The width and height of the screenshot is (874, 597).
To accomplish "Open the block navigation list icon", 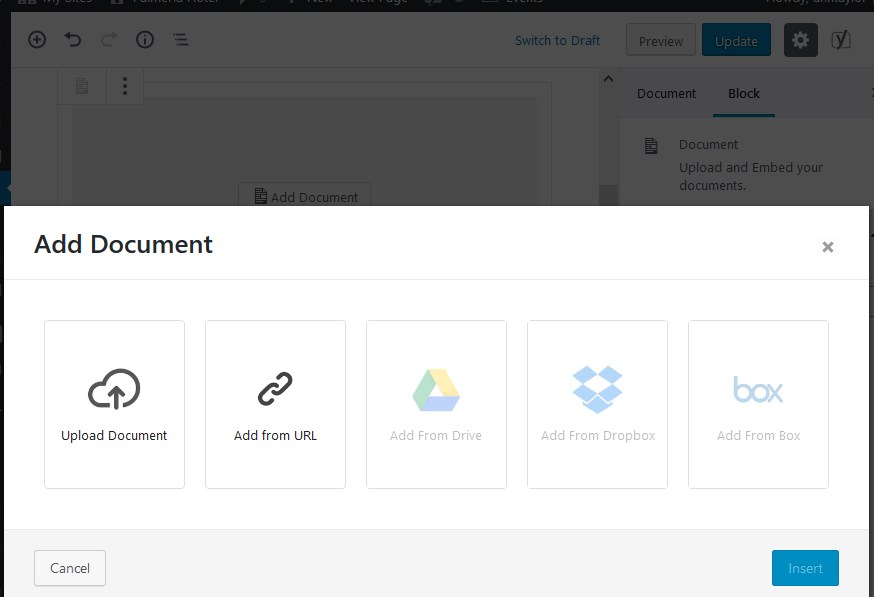I will (x=181, y=40).
